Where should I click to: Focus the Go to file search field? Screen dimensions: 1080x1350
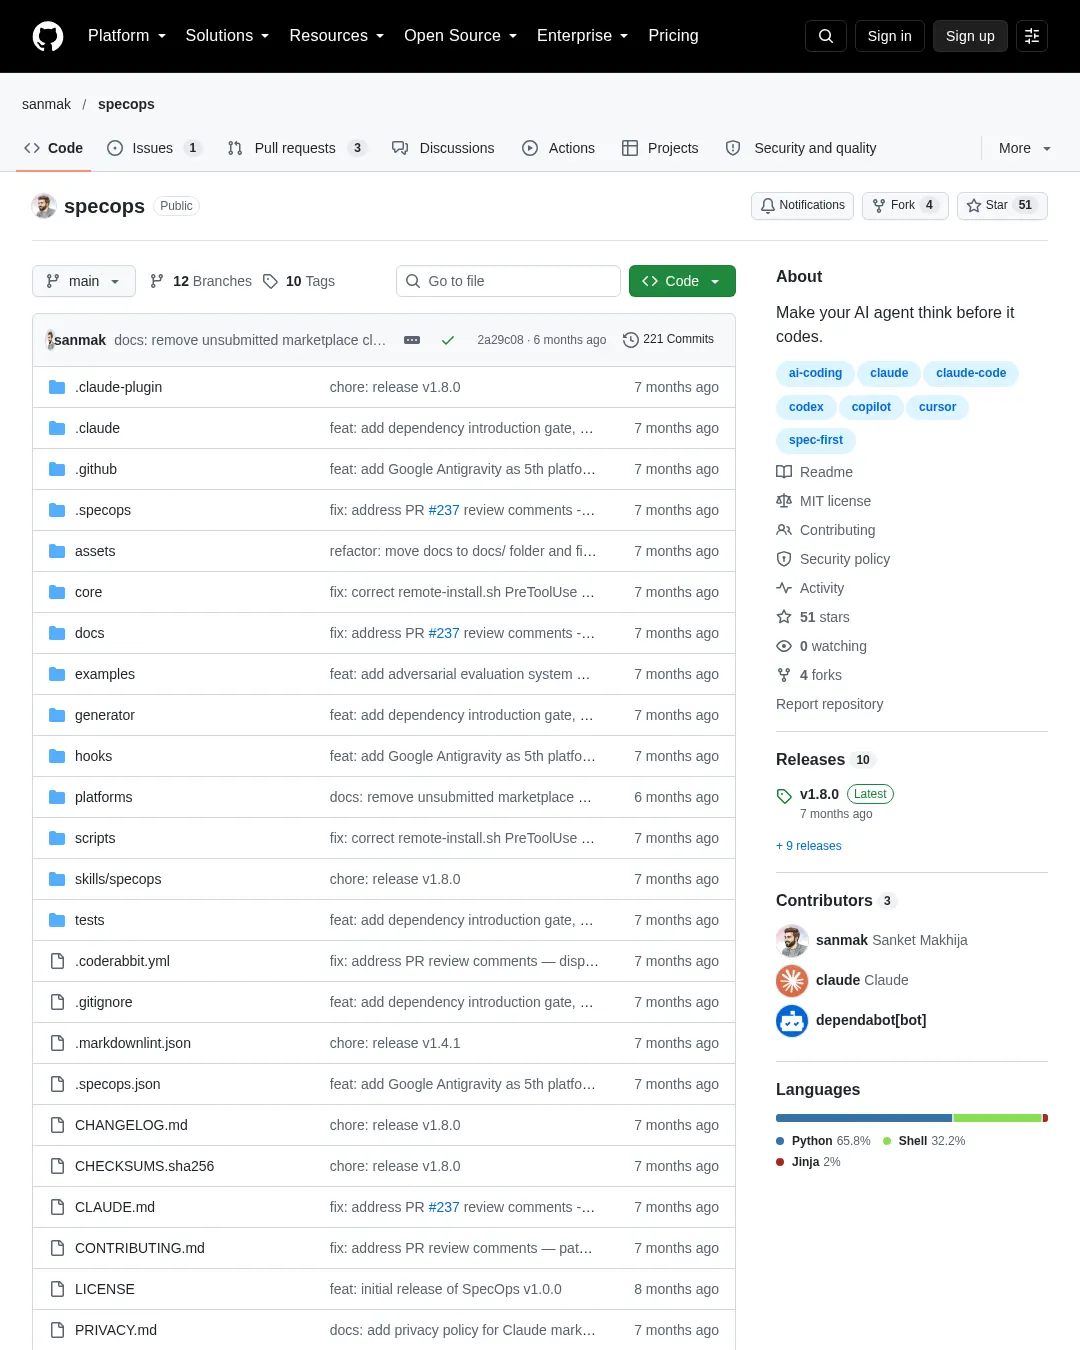tap(508, 281)
